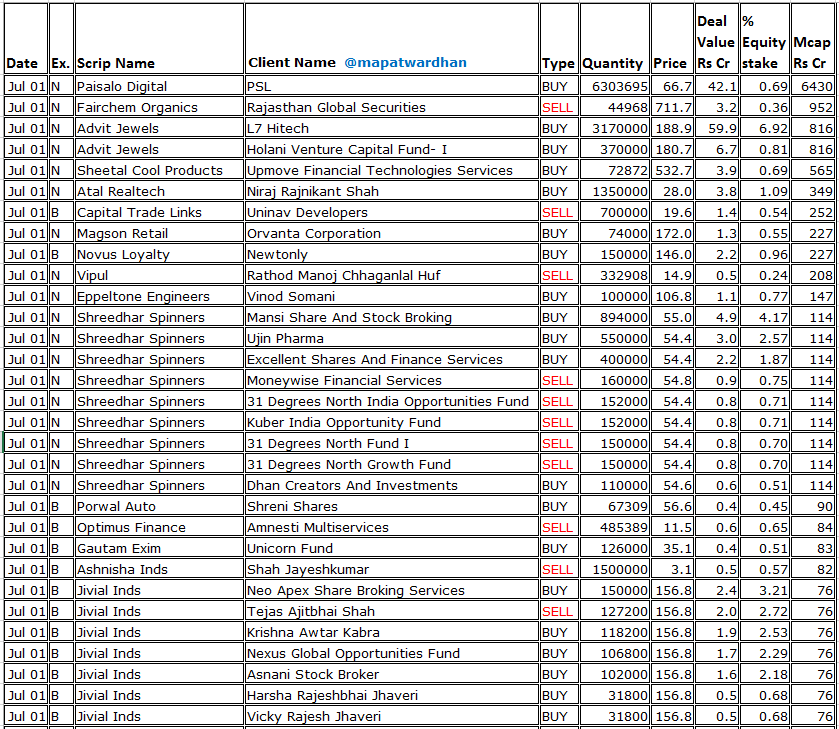Click Nexus Global Opportunities Fund cell

click(x=392, y=654)
